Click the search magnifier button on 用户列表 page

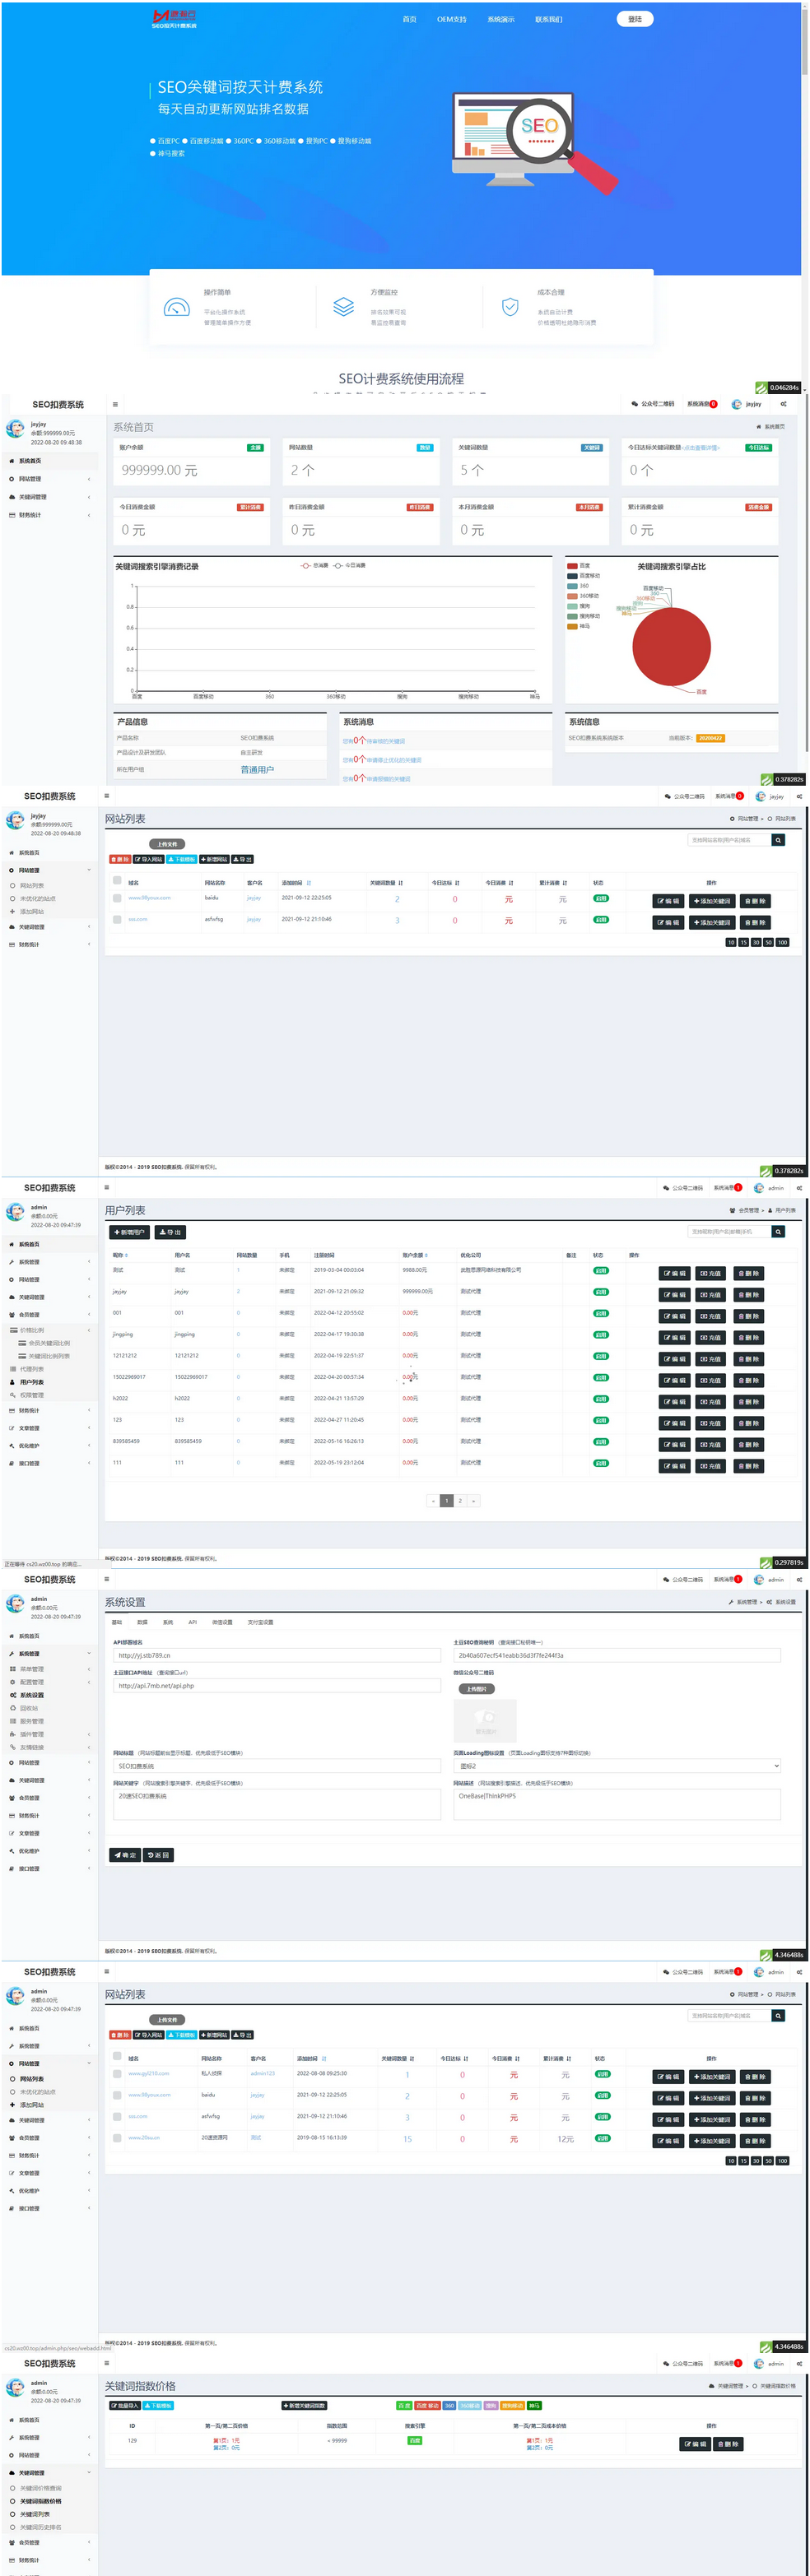(x=778, y=1232)
